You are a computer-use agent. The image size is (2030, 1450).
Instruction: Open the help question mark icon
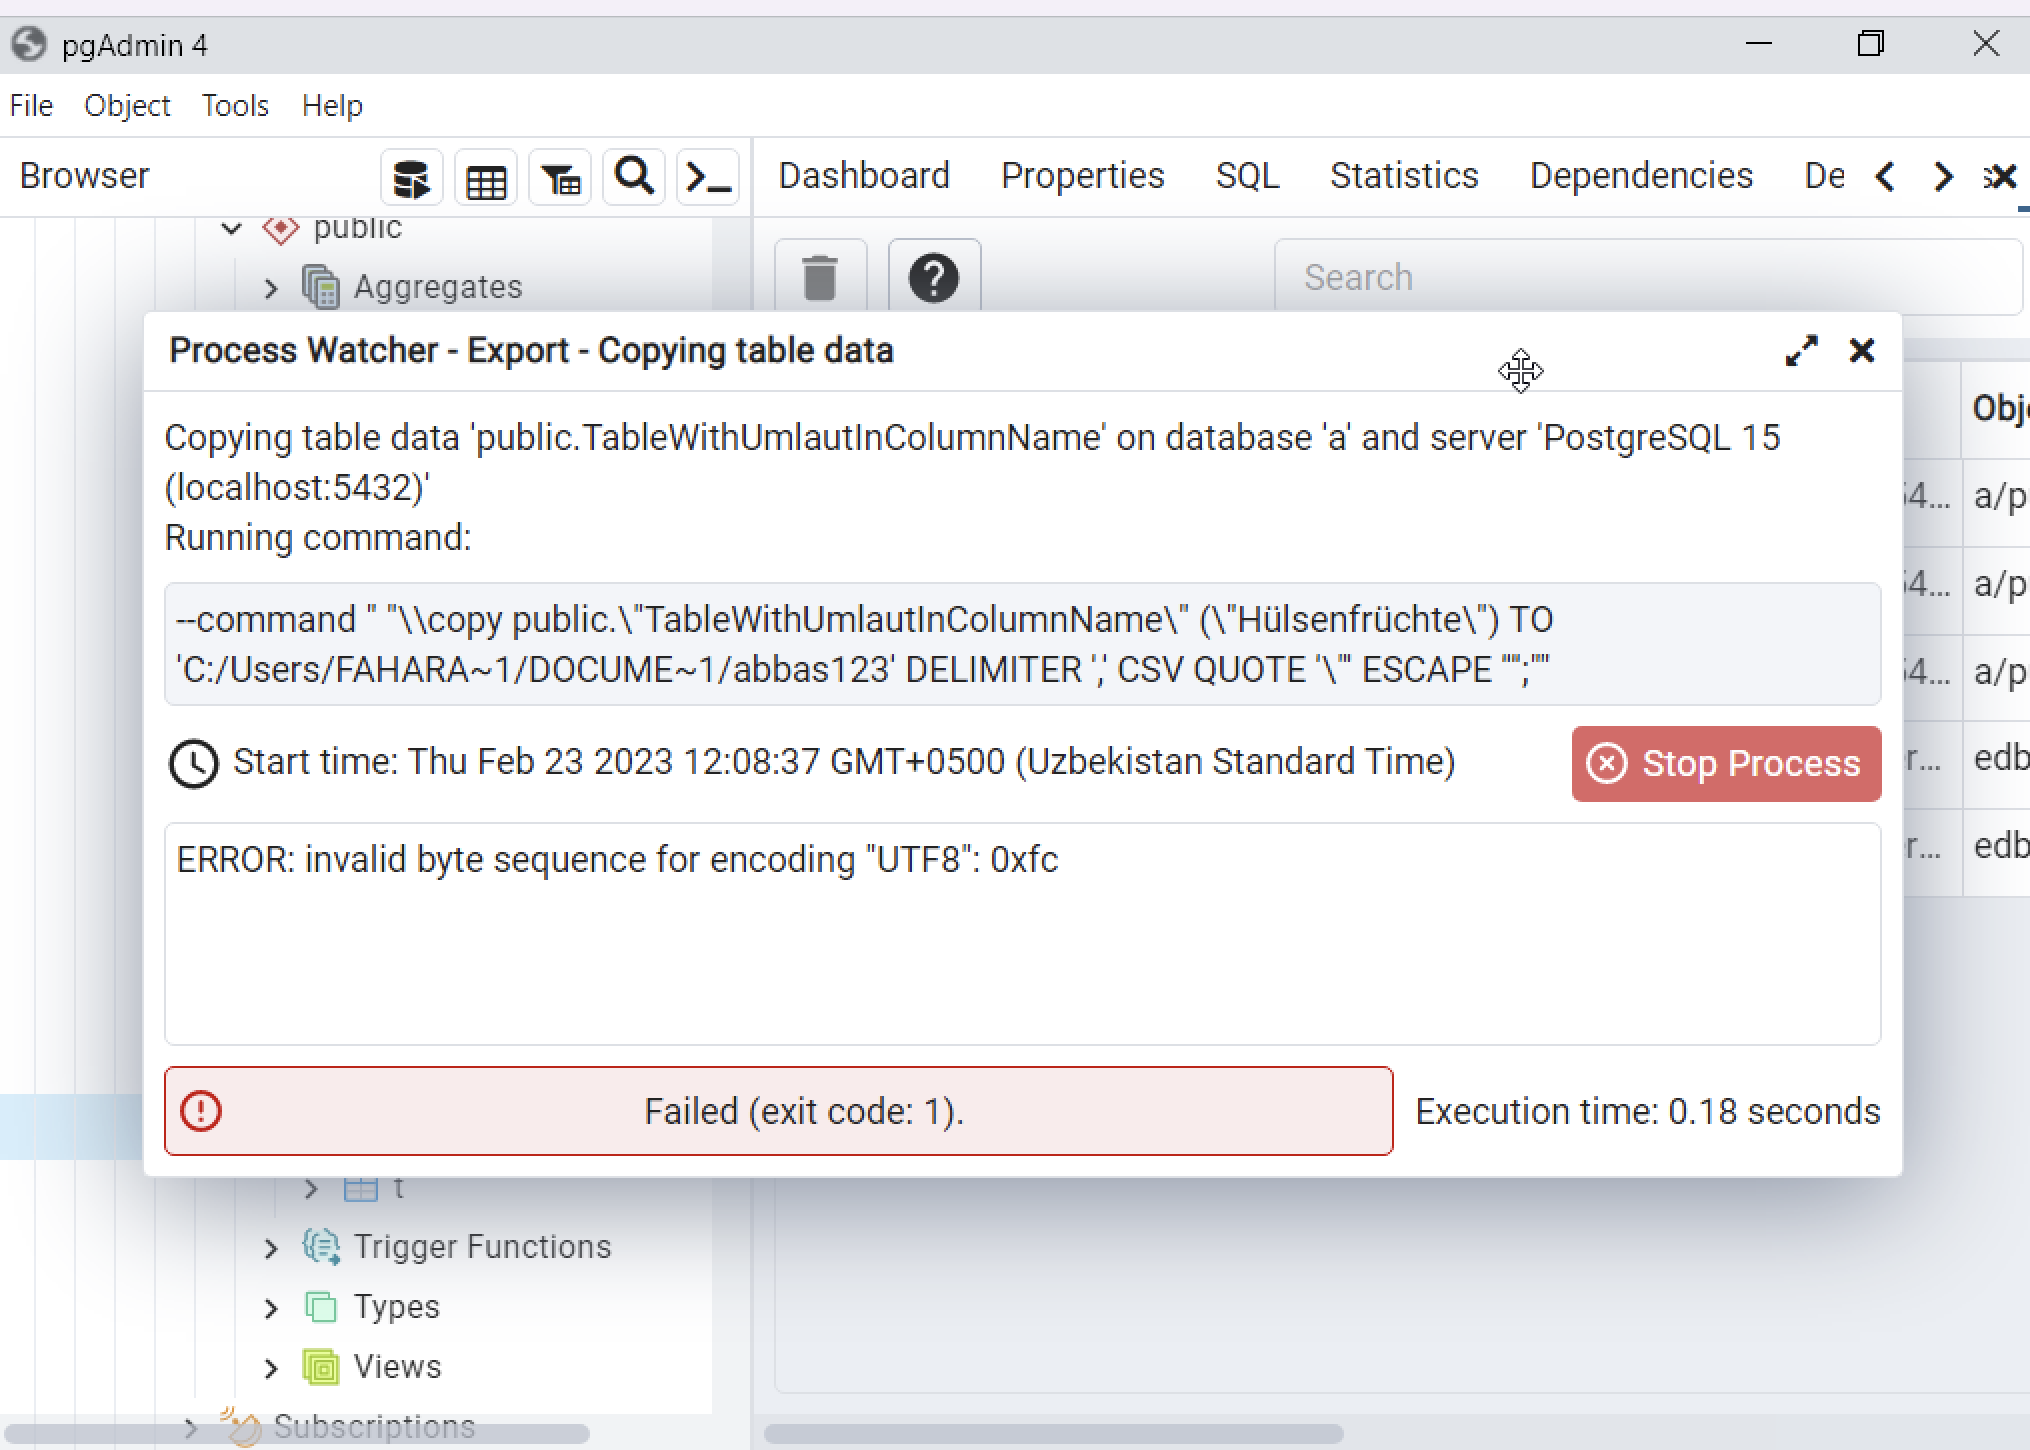click(934, 277)
